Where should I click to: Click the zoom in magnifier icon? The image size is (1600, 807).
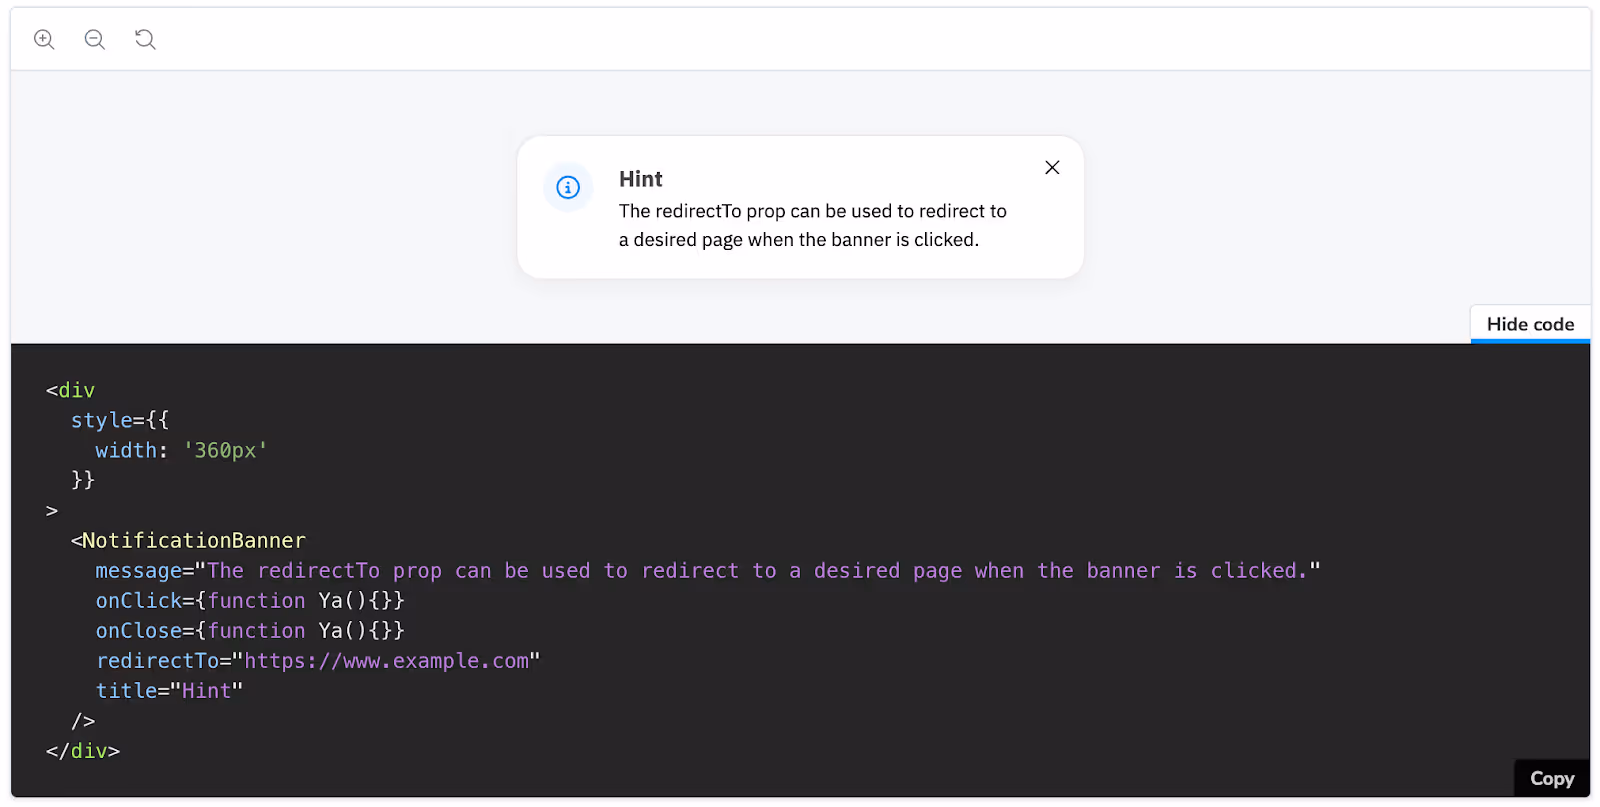coord(44,39)
